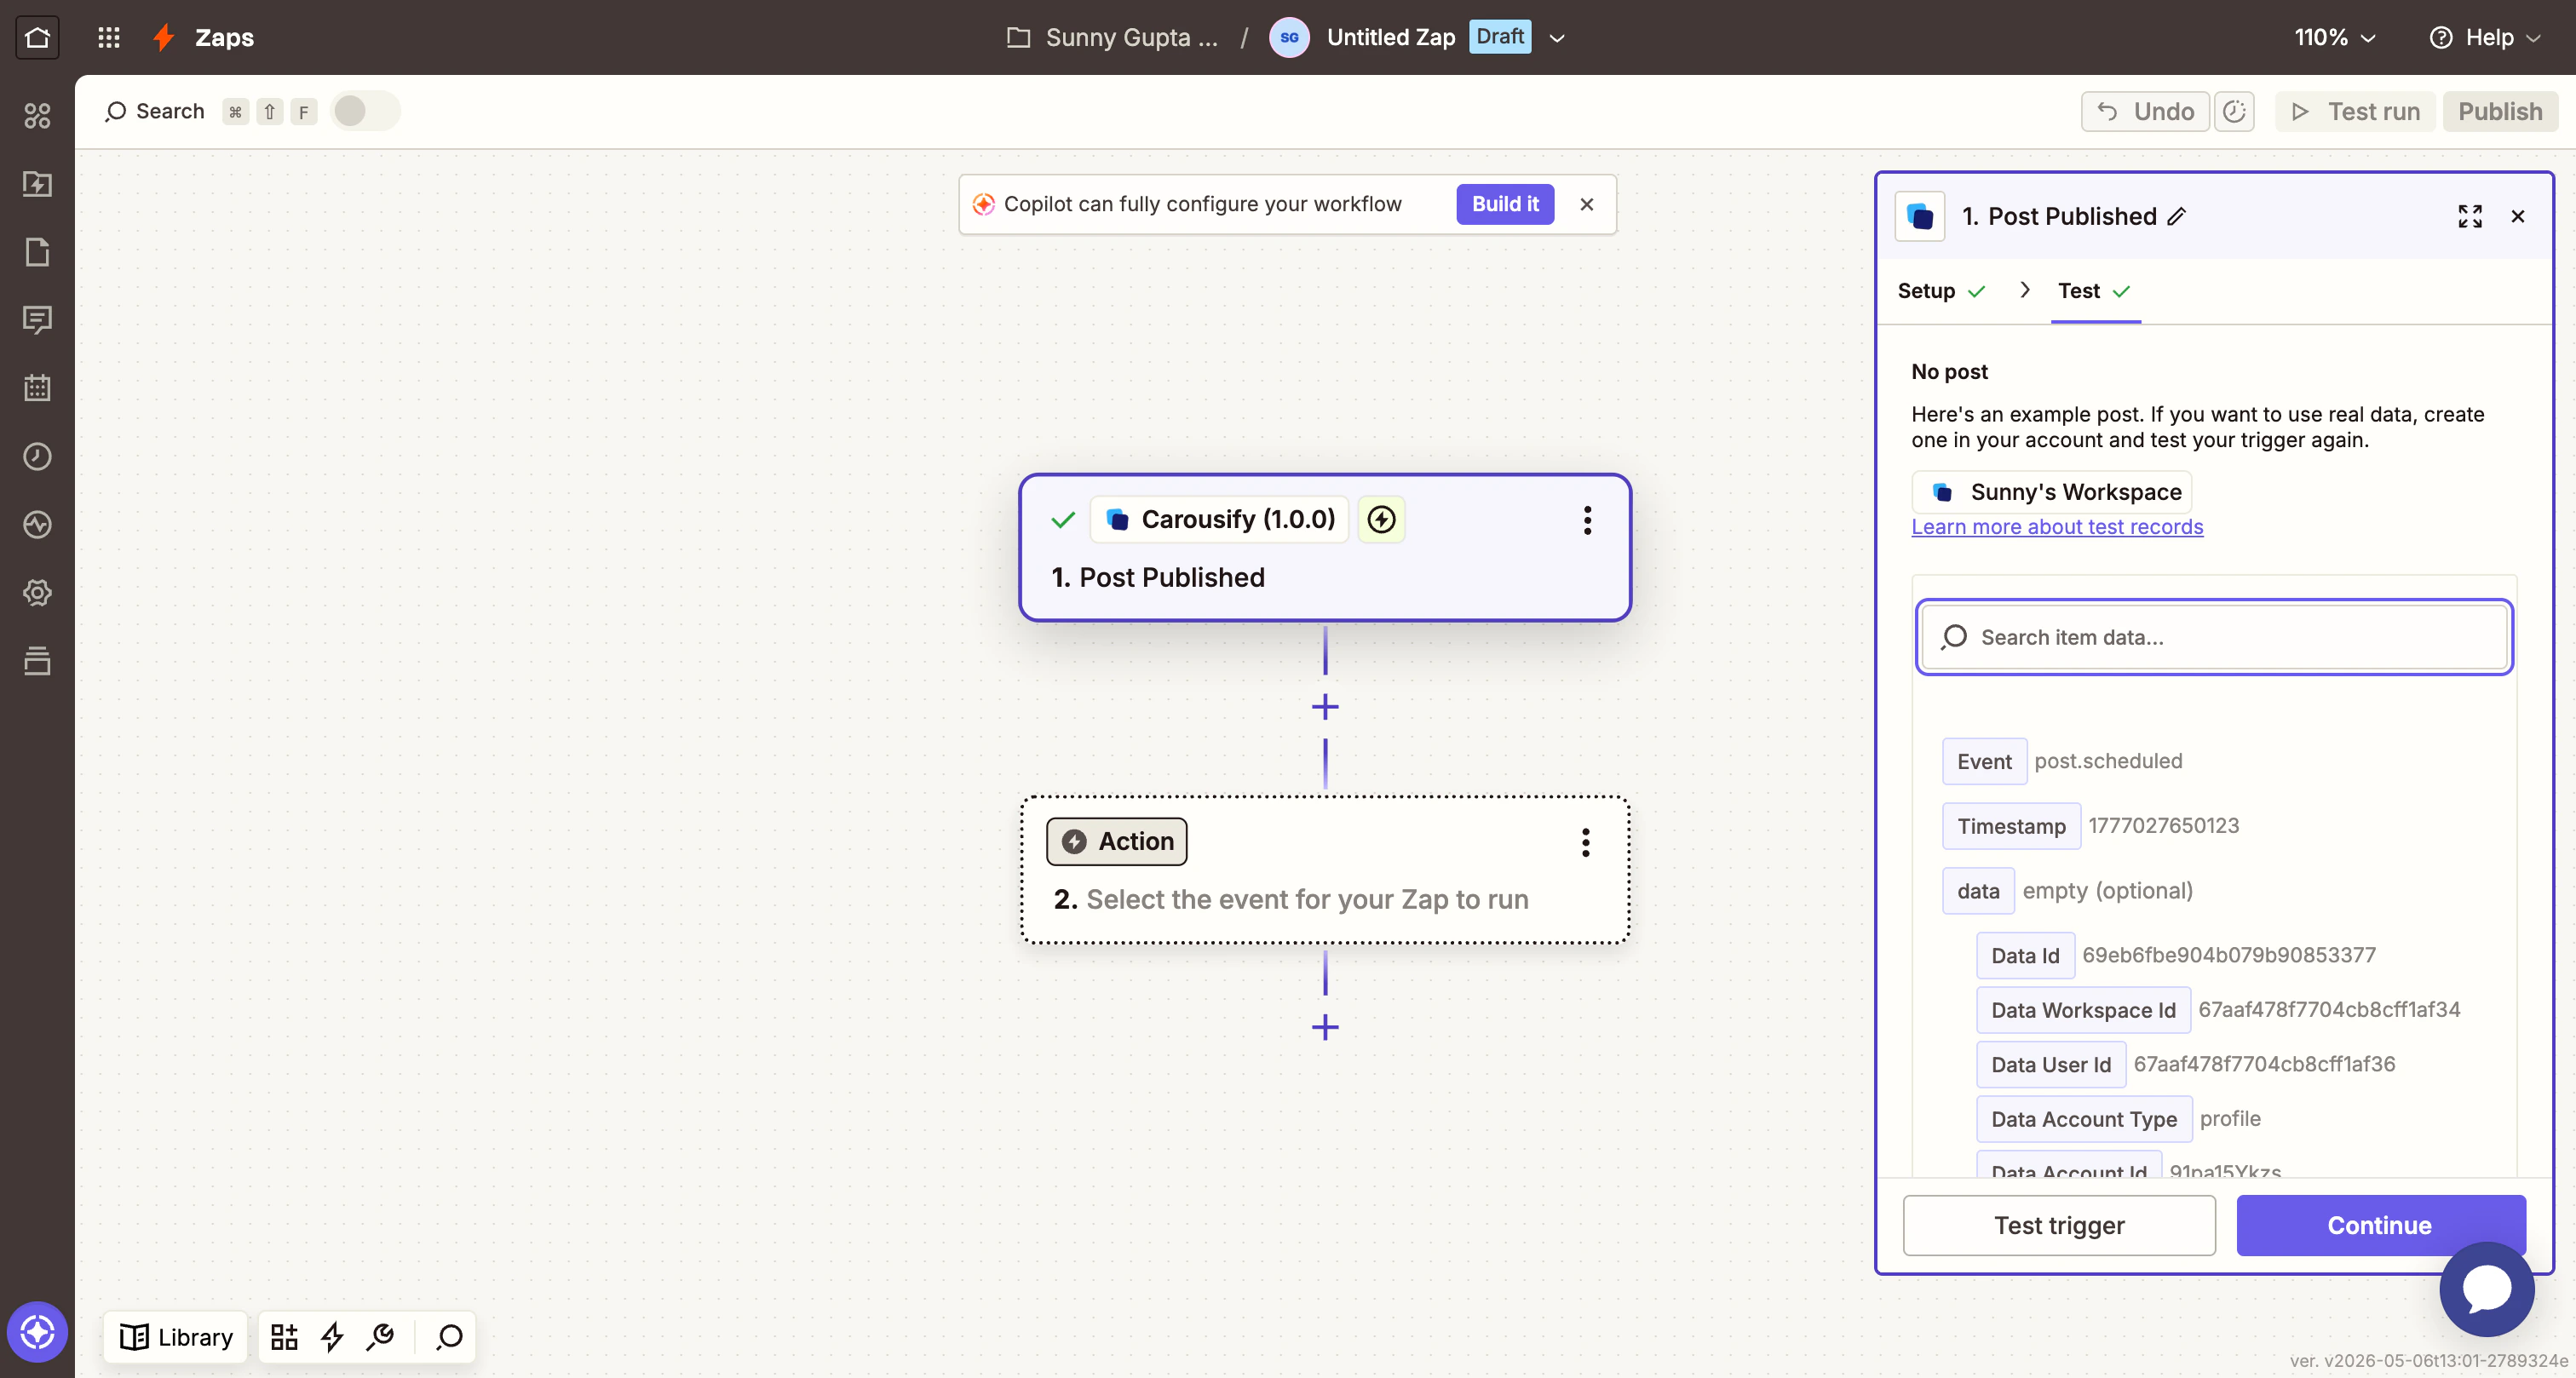Select the Event field label
The height and width of the screenshot is (1378, 2576).
[x=1984, y=761]
